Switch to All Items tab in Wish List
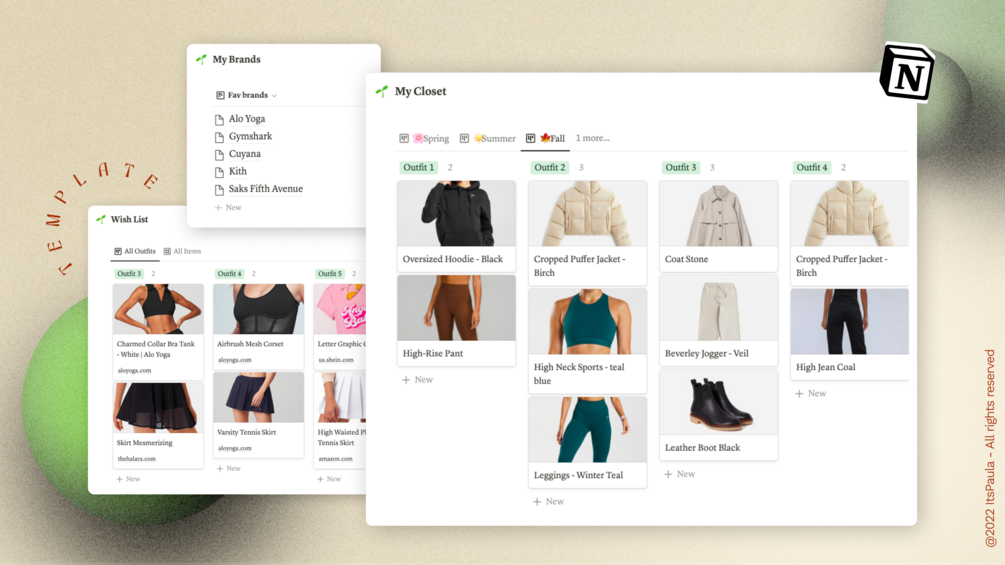Viewport: 1005px width, 565px height. point(183,251)
